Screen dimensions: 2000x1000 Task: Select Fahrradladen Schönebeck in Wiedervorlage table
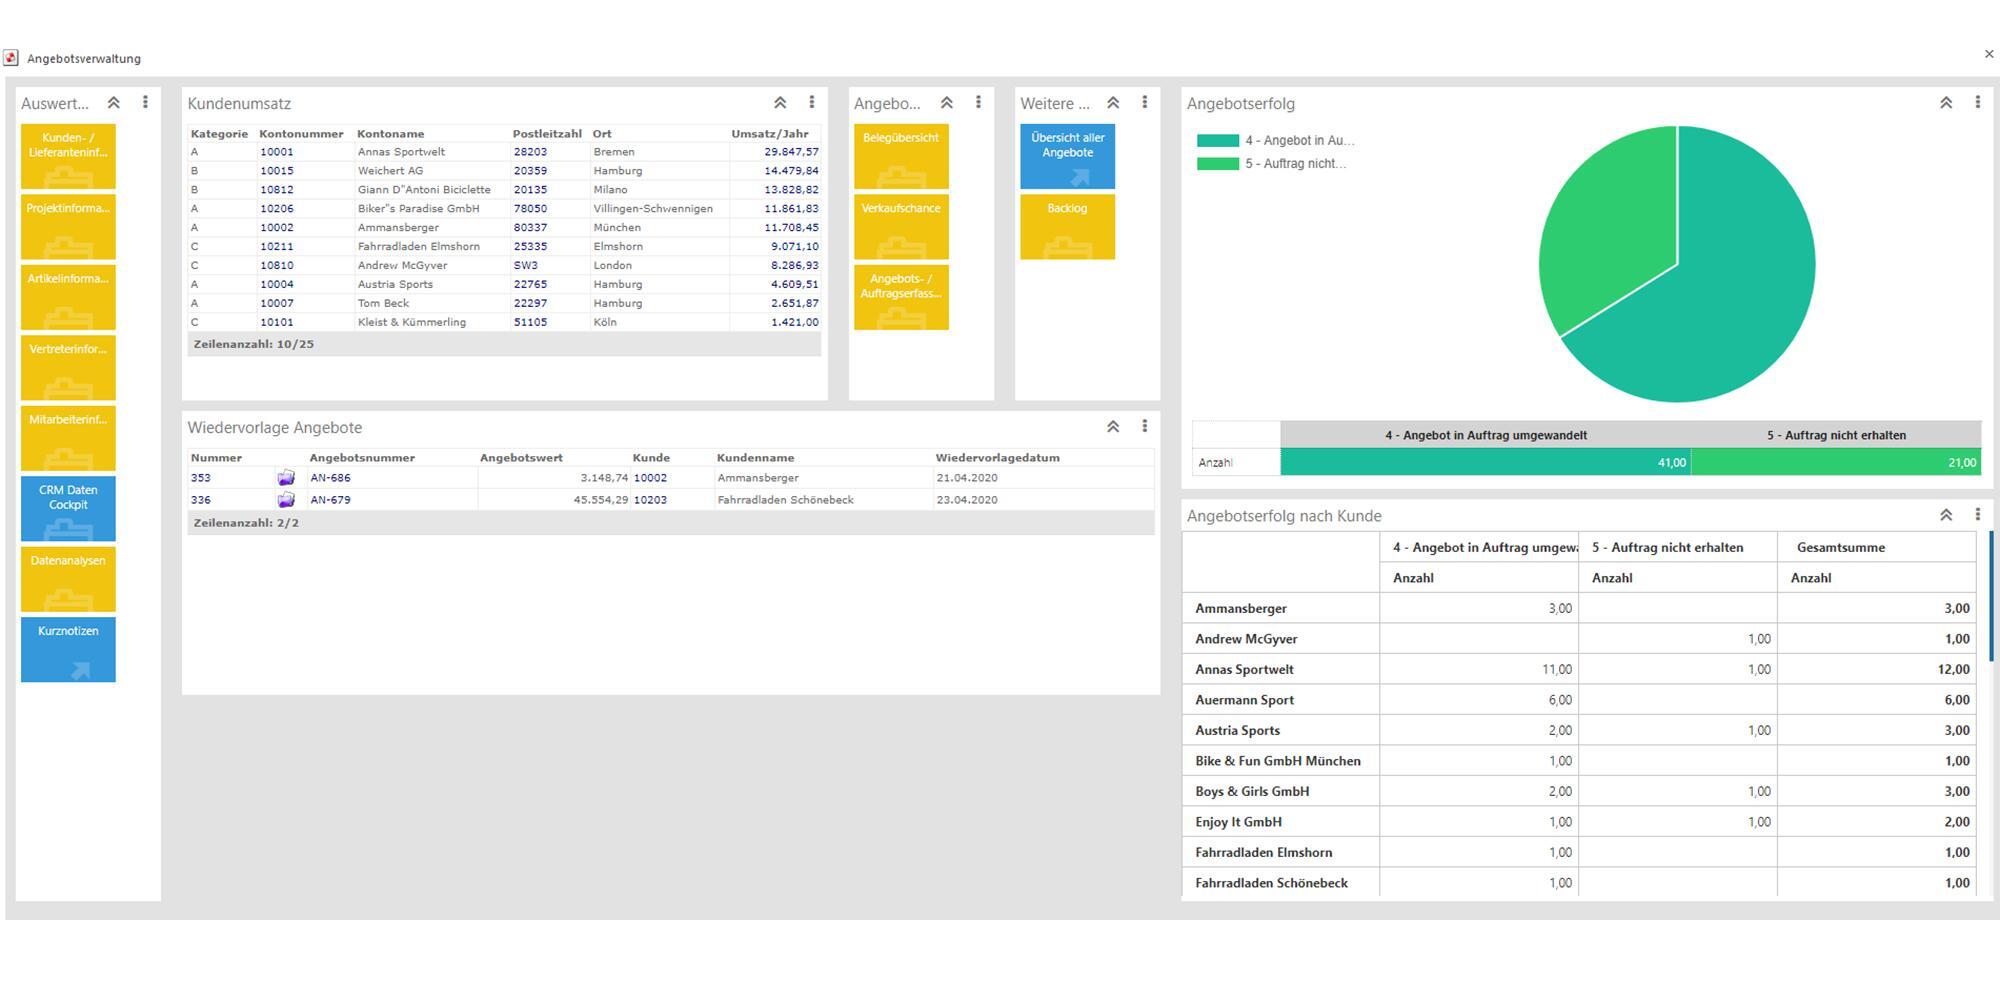pos(670,500)
